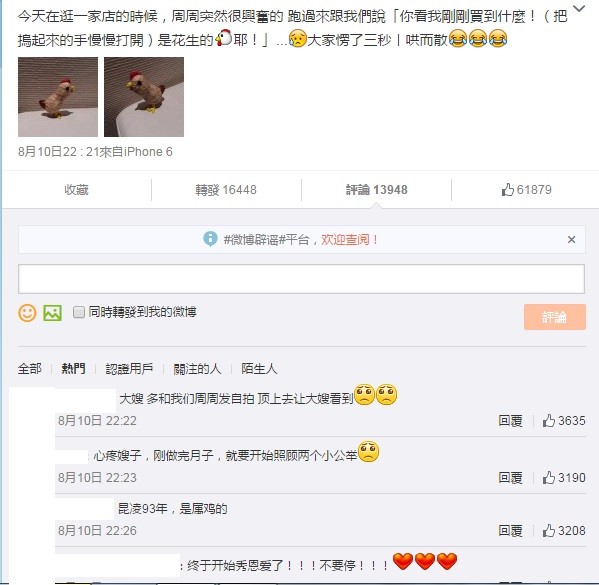This screenshot has height=585, width=599.
Task: Like the comment with 3190 likes
Action: [x=563, y=478]
